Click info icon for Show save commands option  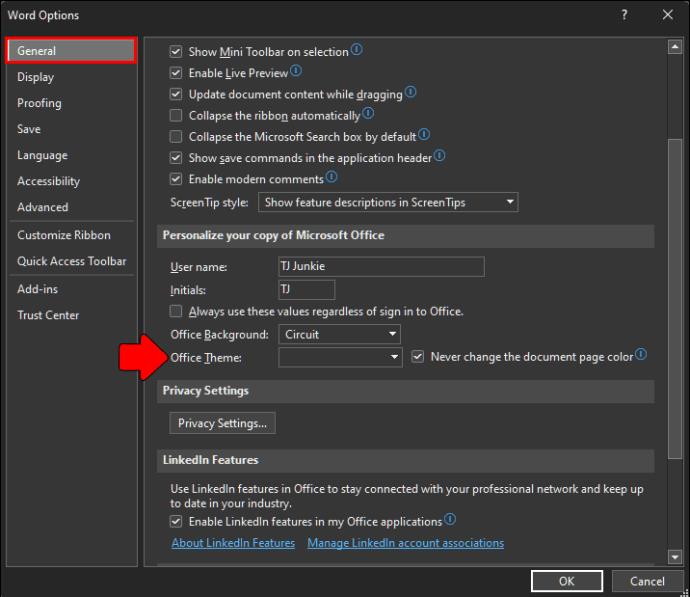click(439, 155)
